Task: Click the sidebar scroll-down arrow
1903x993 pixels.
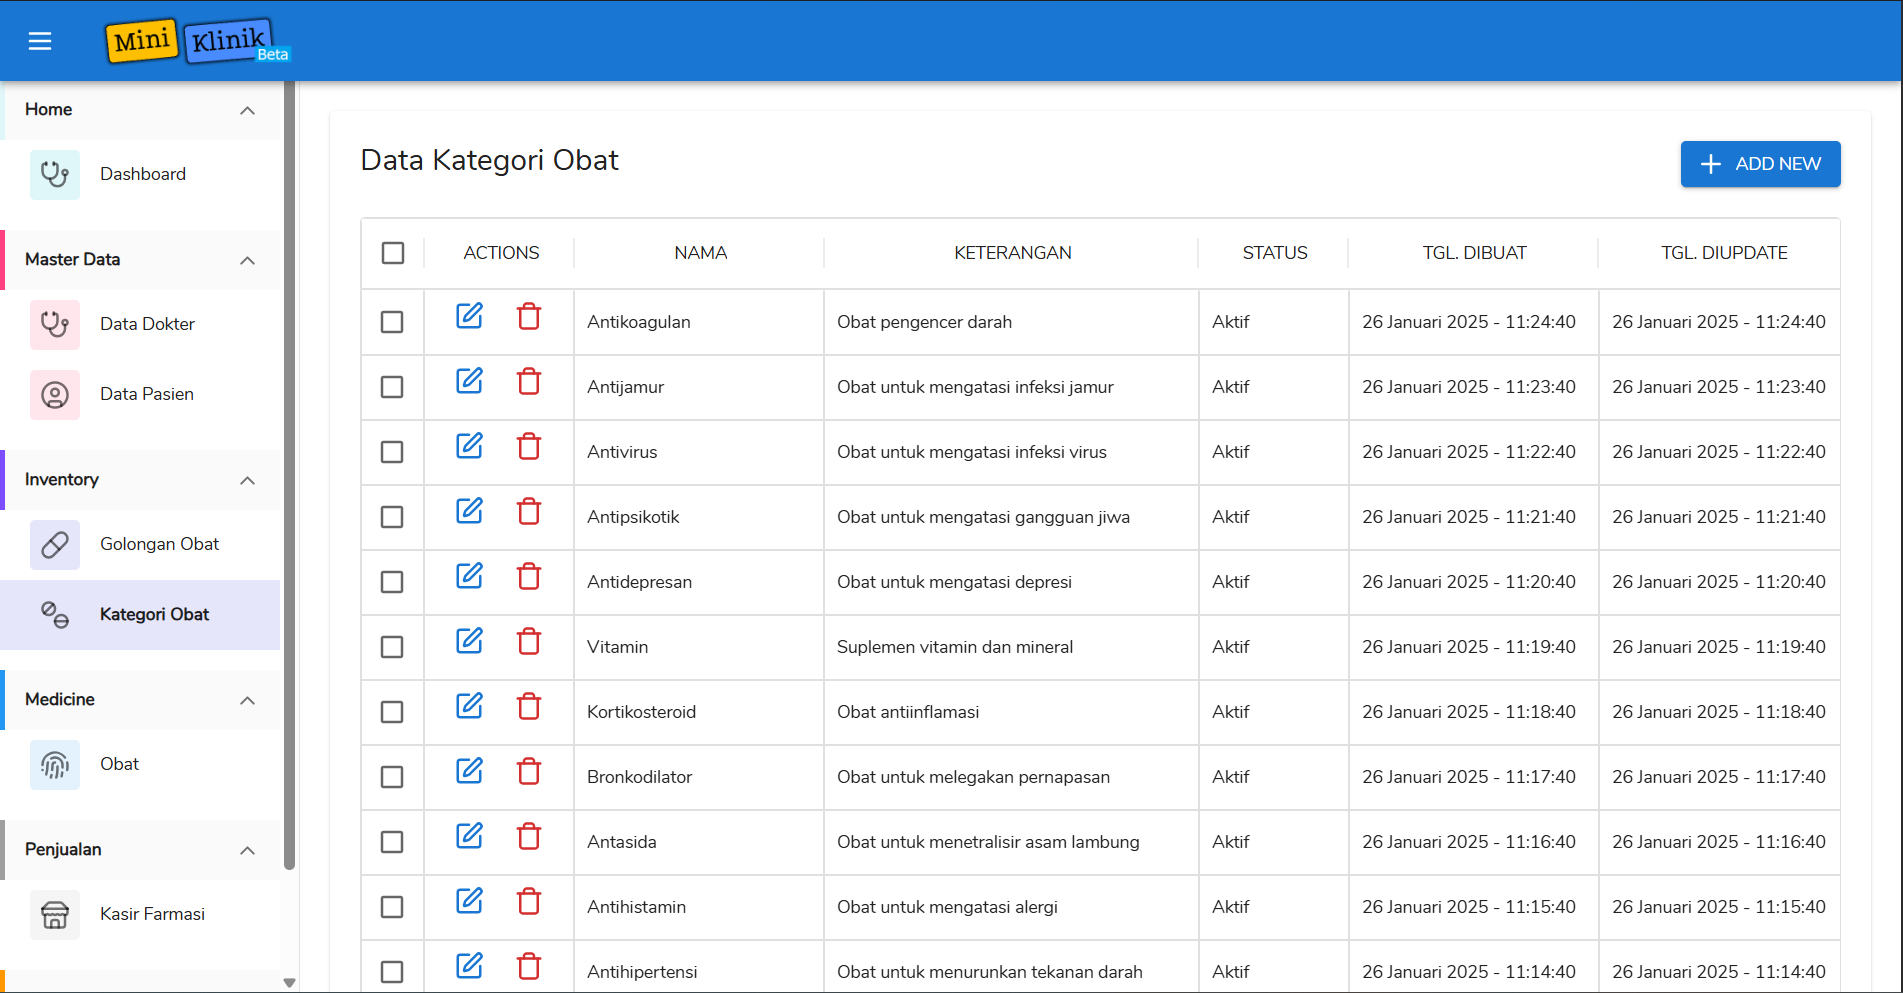Action: click(x=290, y=982)
